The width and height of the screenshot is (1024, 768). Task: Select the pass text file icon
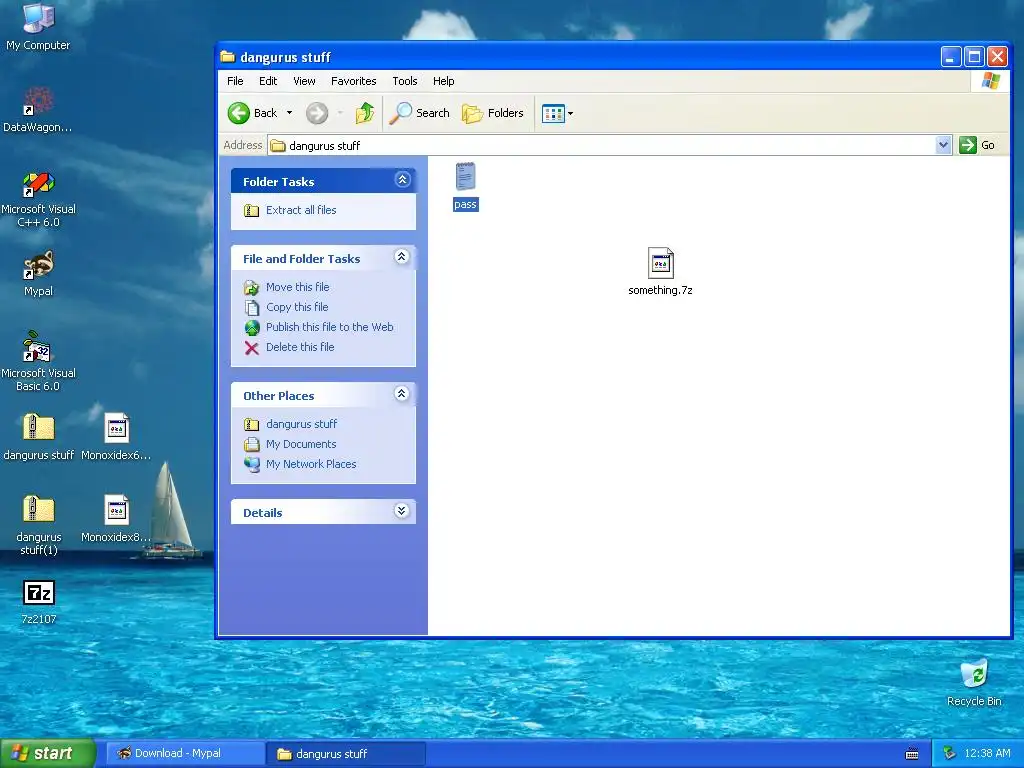(x=465, y=176)
